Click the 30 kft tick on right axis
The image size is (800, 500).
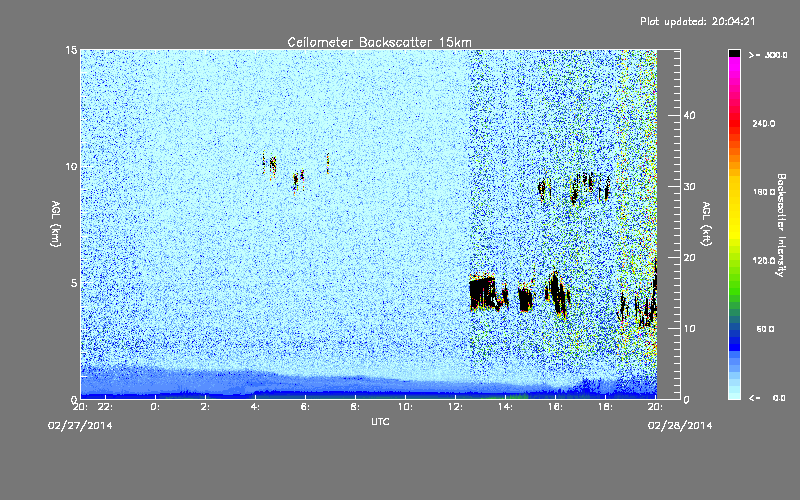click(x=689, y=186)
